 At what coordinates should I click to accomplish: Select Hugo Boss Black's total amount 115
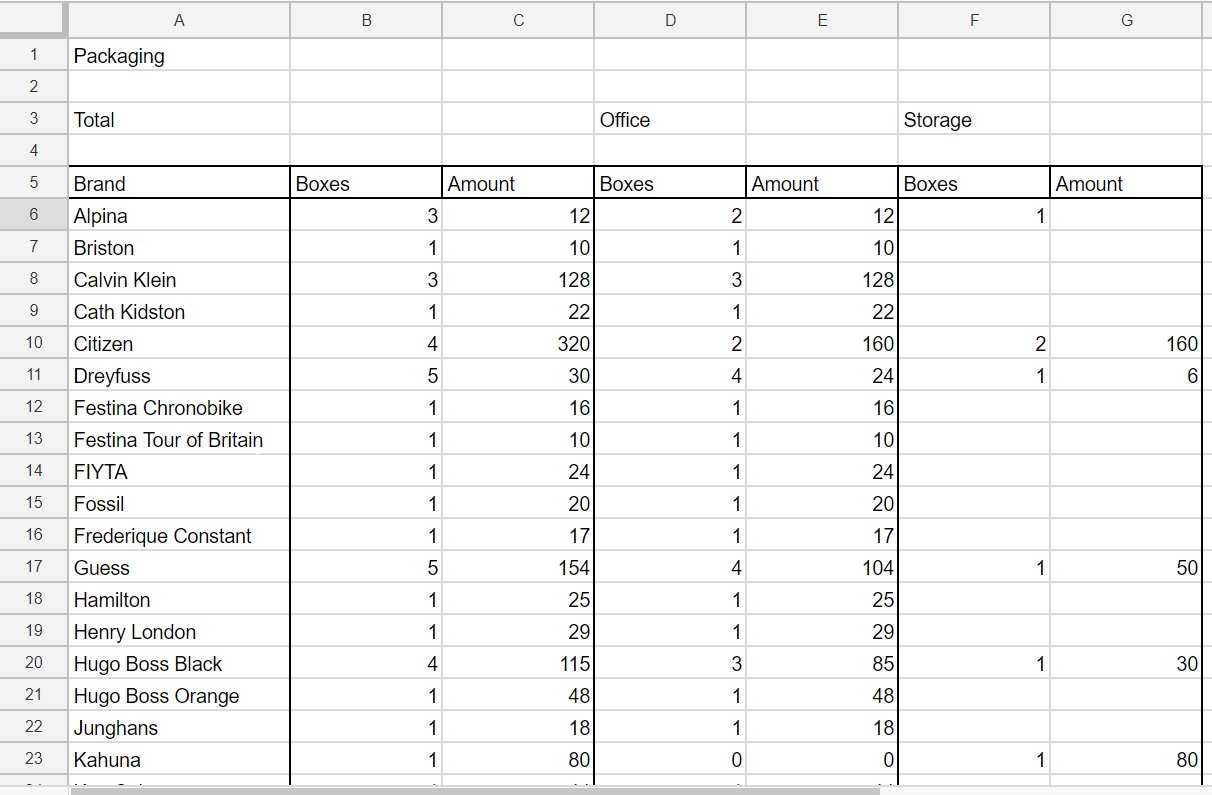[518, 664]
